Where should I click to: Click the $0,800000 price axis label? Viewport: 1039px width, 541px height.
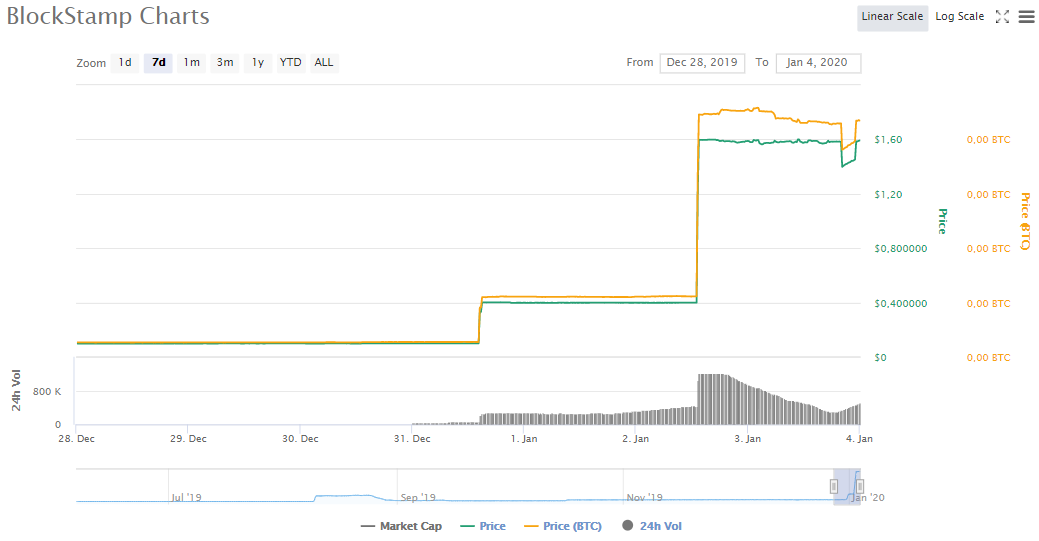pos(901,249)
